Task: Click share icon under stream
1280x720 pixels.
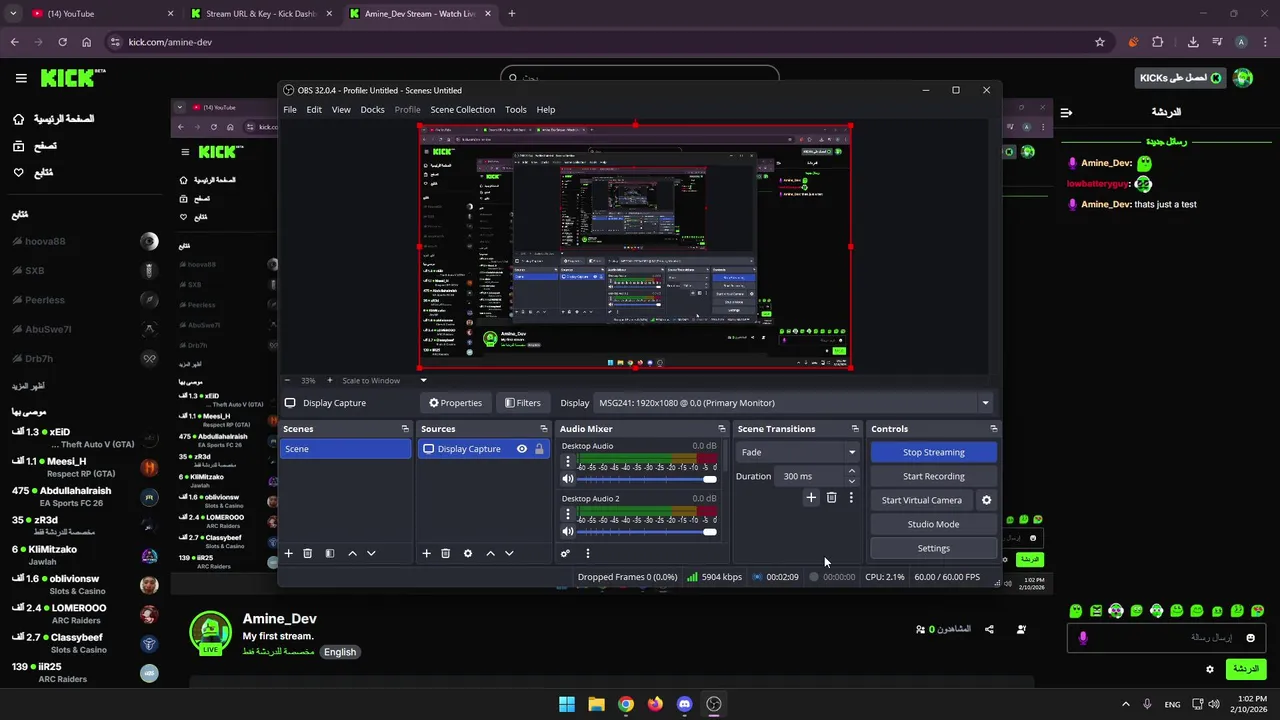Action: (x=989, y=629)
